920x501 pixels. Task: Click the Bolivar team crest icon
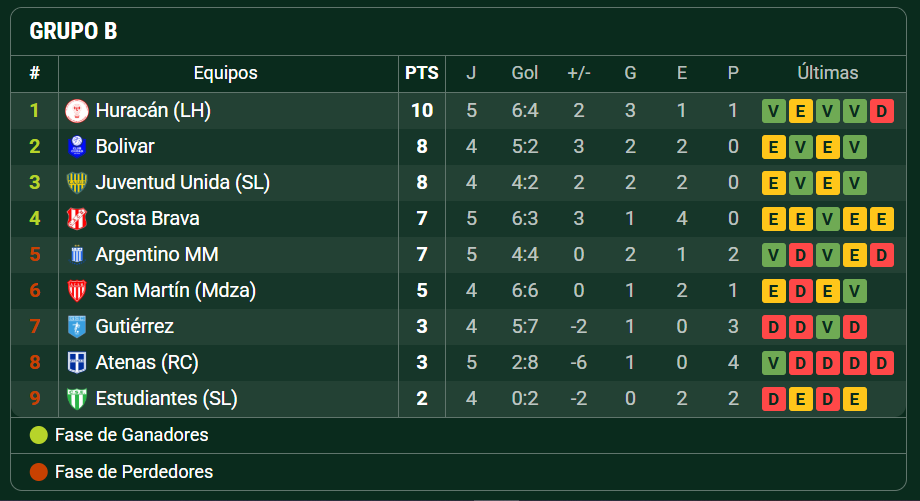click(x=77, y=147)
